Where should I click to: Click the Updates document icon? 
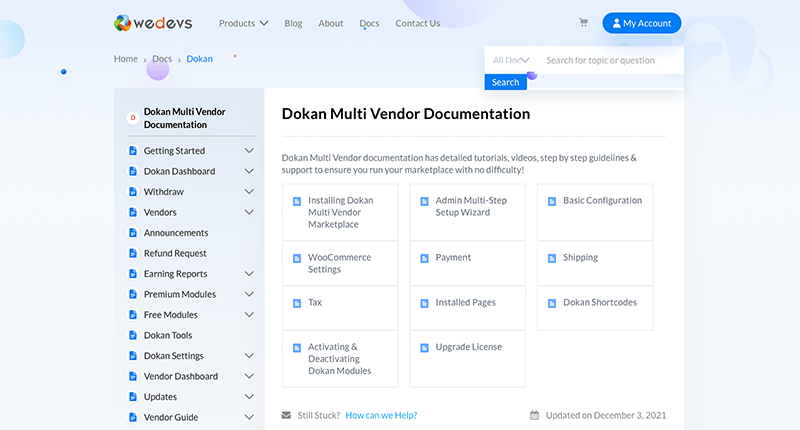[133, 396]
